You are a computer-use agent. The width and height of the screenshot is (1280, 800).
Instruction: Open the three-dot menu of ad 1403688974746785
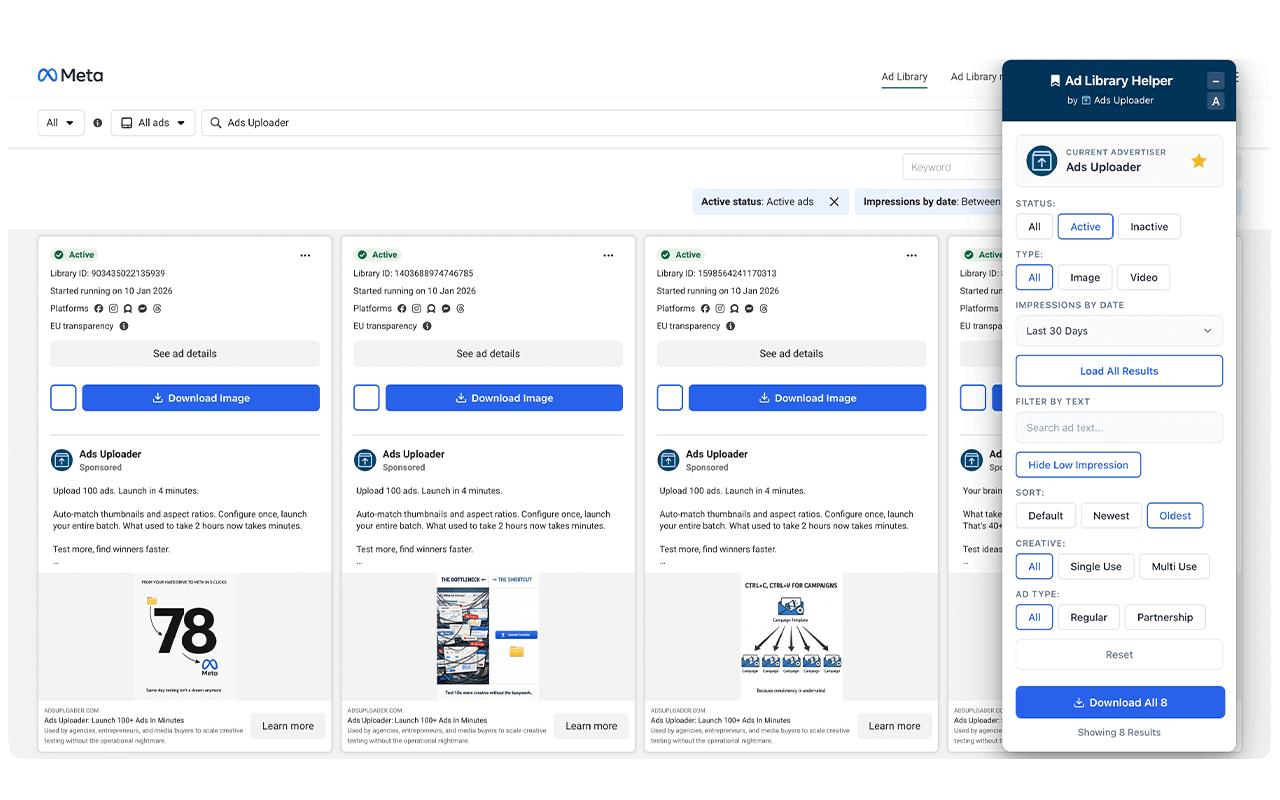[x=608, y=255]
